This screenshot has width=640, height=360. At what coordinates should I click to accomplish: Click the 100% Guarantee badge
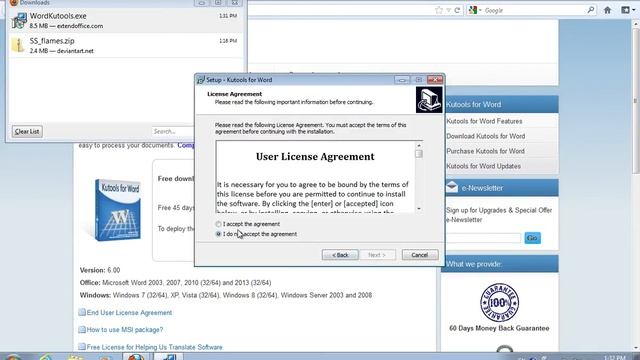[499, 302]
